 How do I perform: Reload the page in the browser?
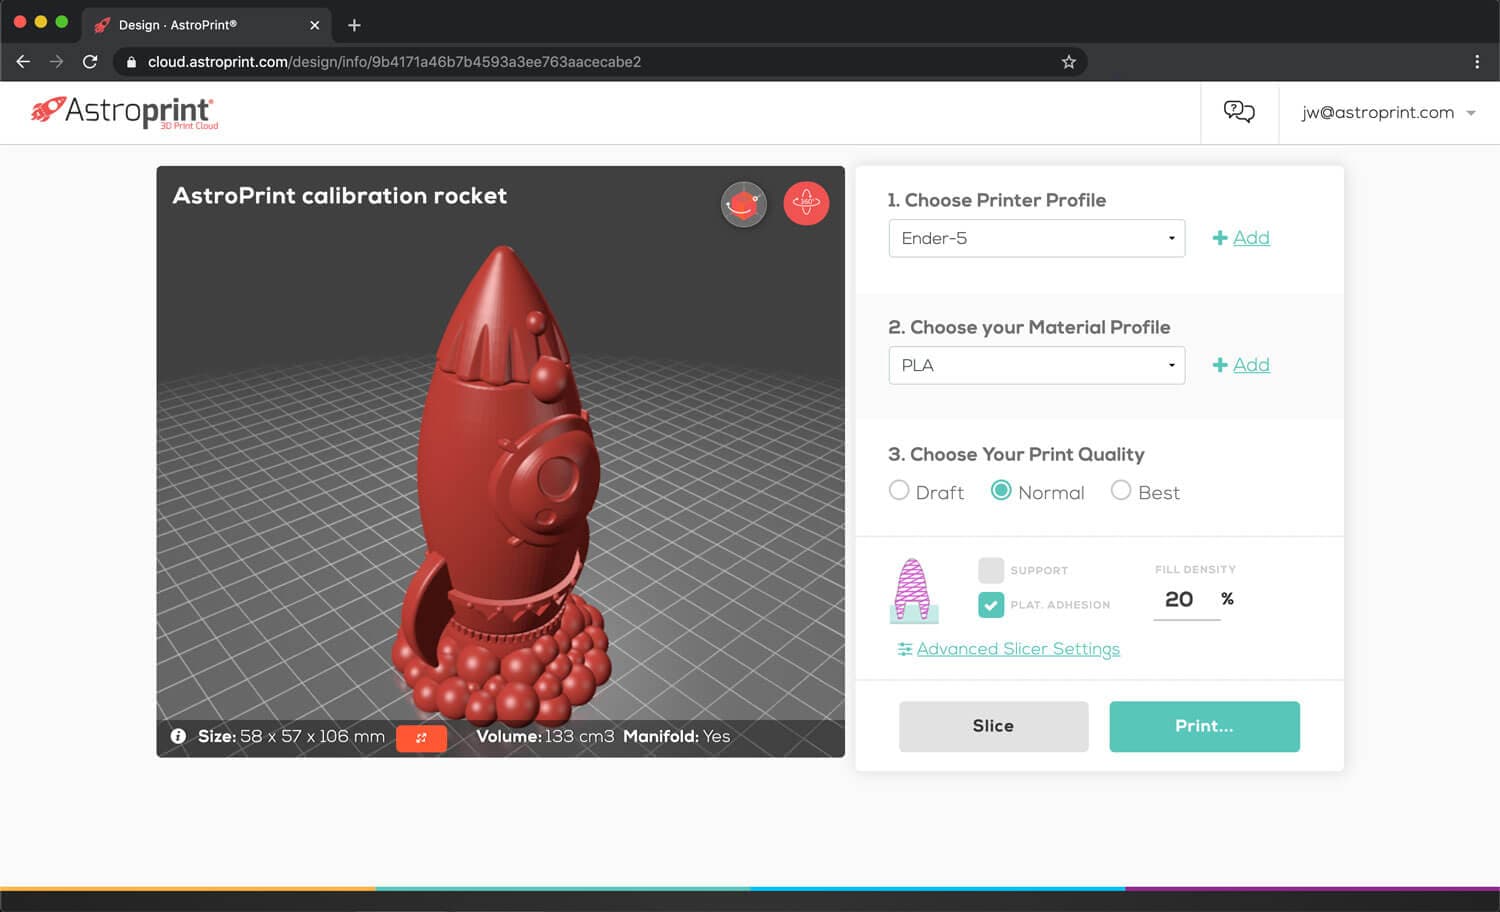tap(90, 62)
